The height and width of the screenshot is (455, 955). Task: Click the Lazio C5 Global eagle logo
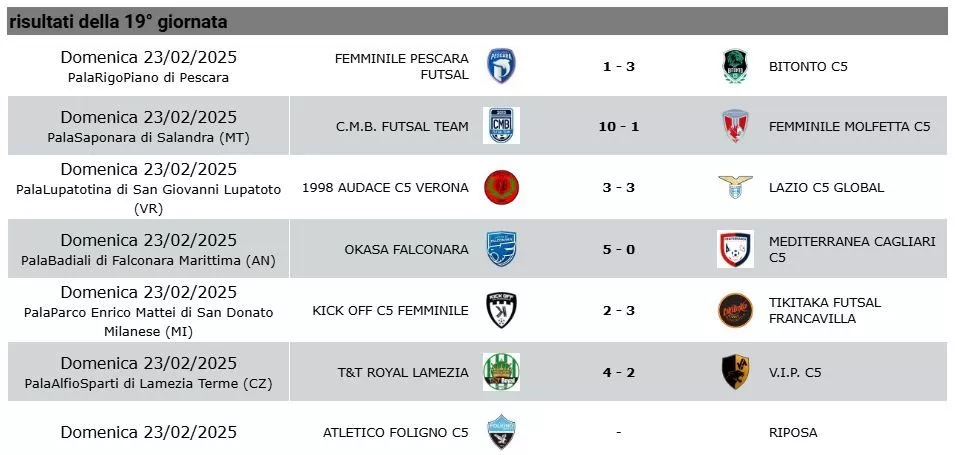pyautogui.click(x=735, y=186)
